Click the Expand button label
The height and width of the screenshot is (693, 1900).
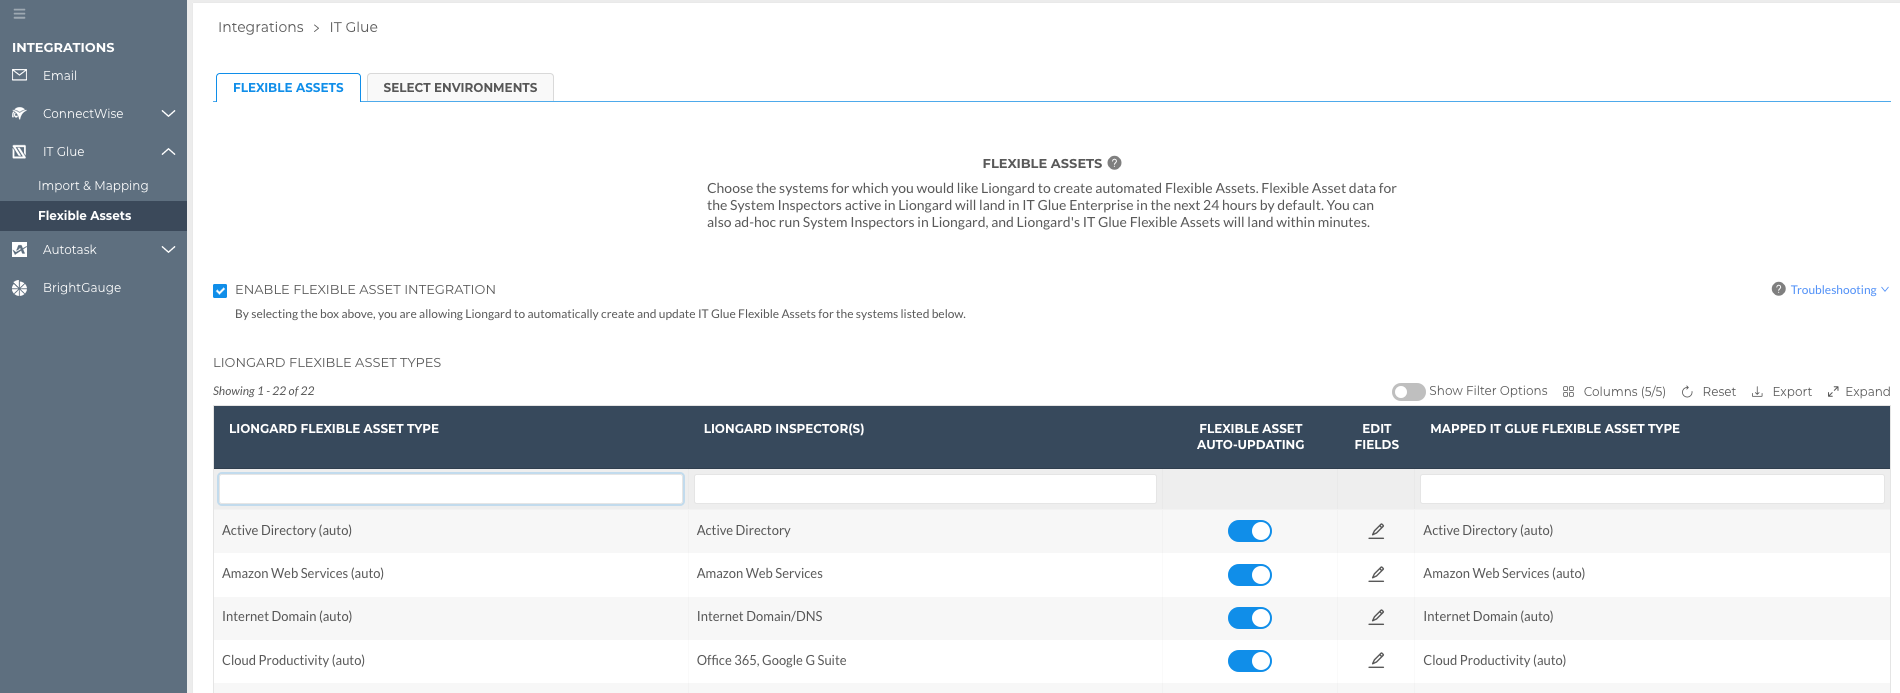click(1867, 391)
